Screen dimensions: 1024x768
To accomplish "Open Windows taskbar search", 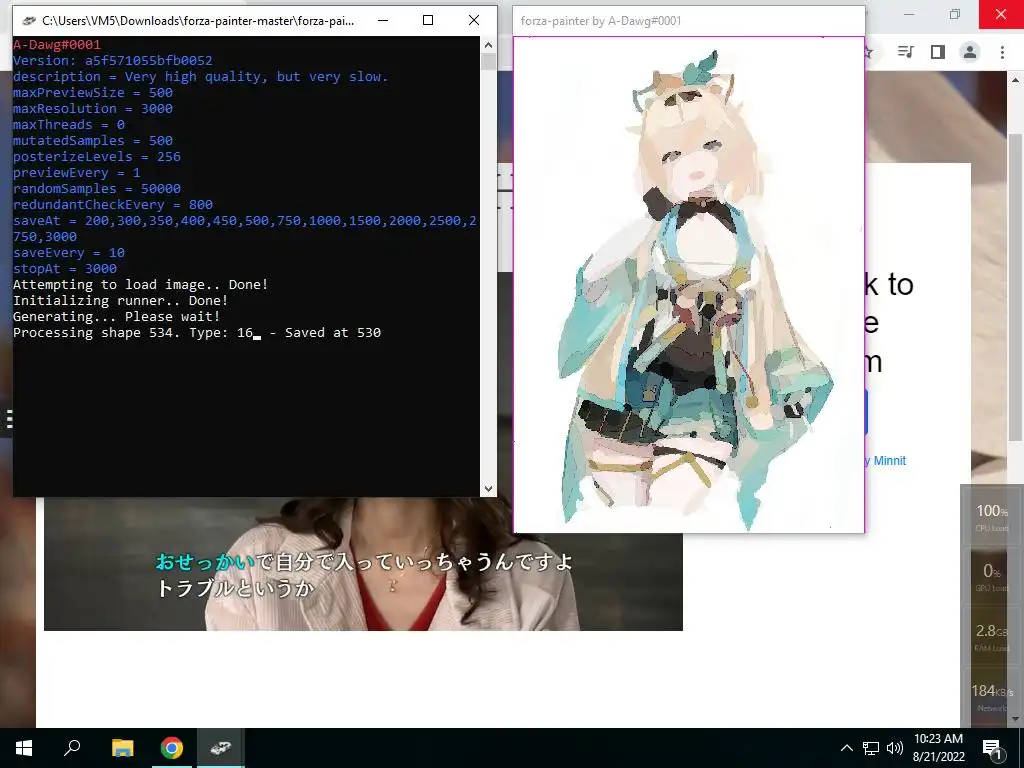I will pyautogui.click(x=72, y=748).
